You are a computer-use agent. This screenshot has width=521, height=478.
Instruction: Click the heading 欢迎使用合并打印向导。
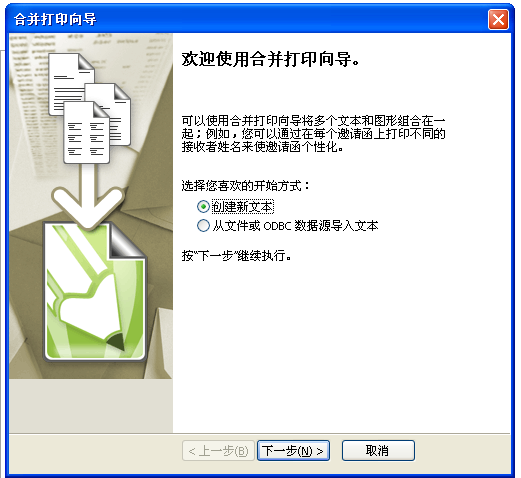270,60
